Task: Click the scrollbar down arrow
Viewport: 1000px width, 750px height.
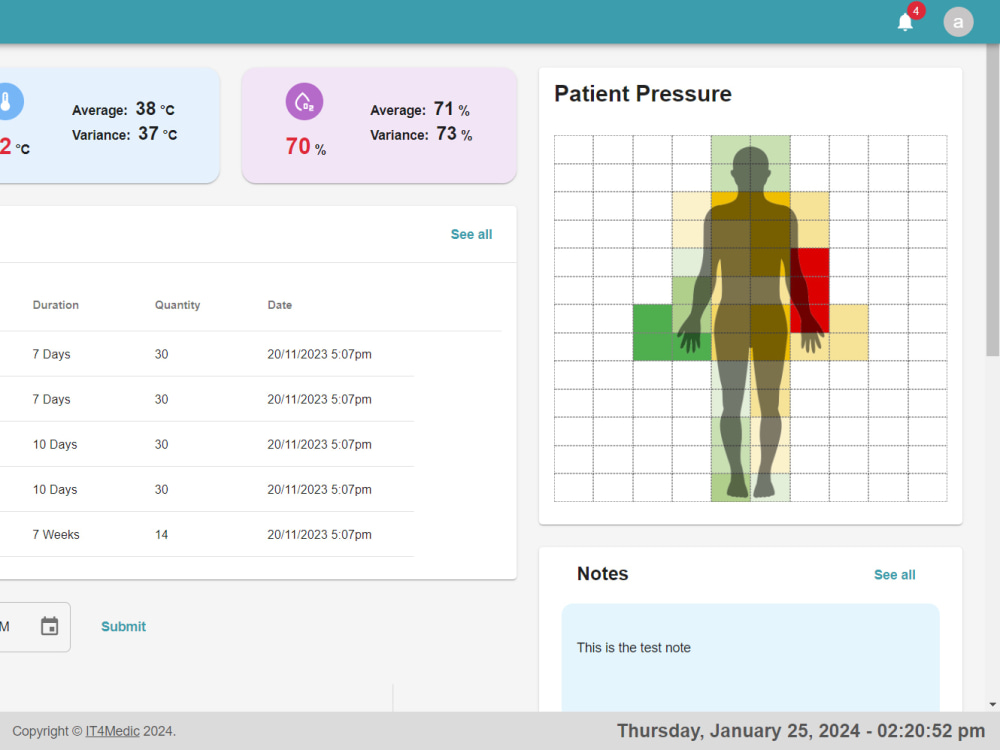Action: pyautogui.click(x=992, y=705)
